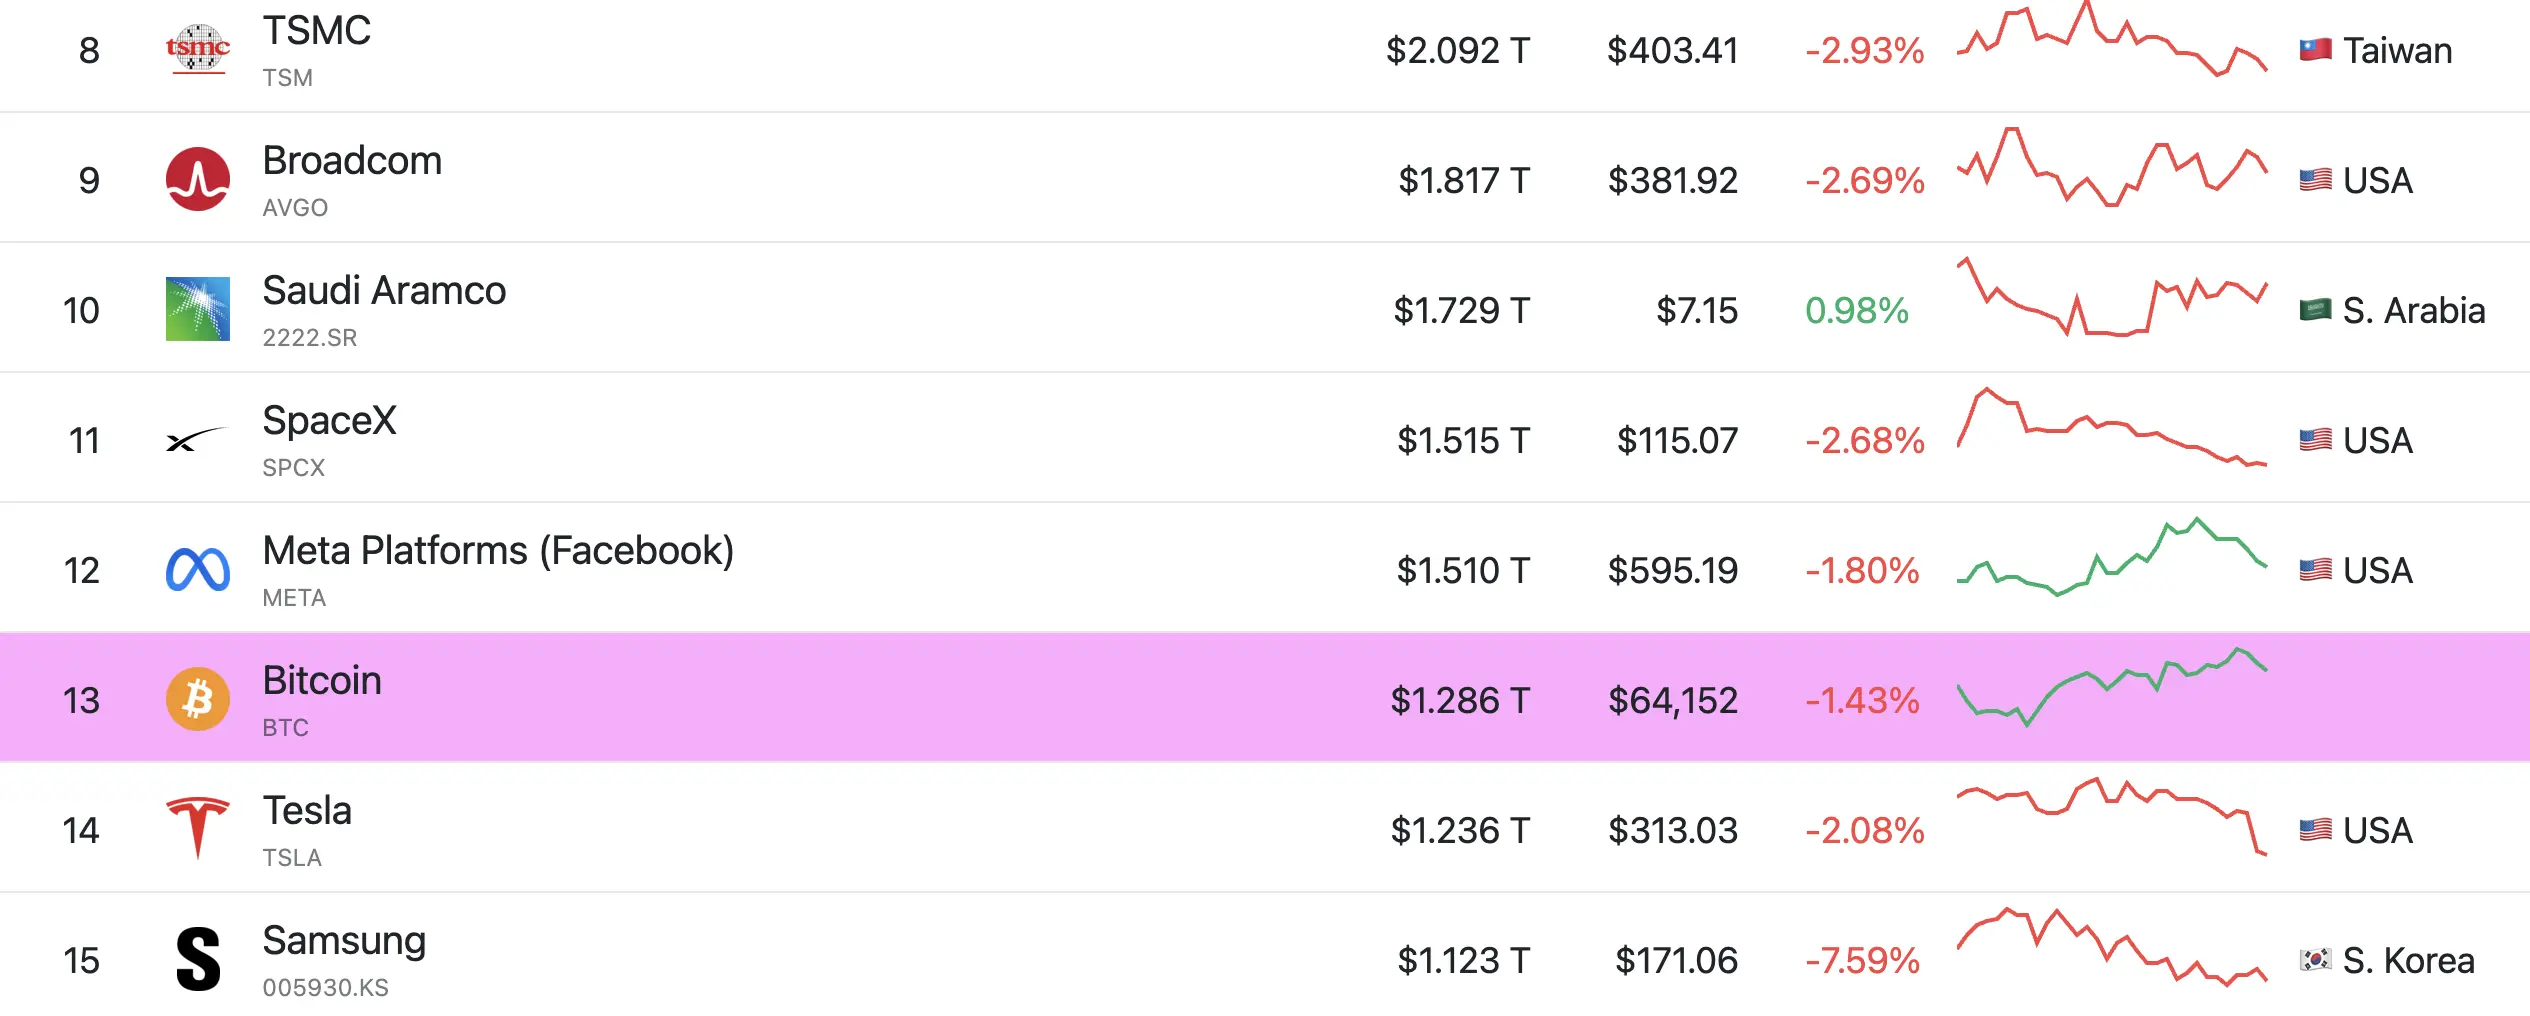Open the TSMC company name link

(x=316, y=31)
